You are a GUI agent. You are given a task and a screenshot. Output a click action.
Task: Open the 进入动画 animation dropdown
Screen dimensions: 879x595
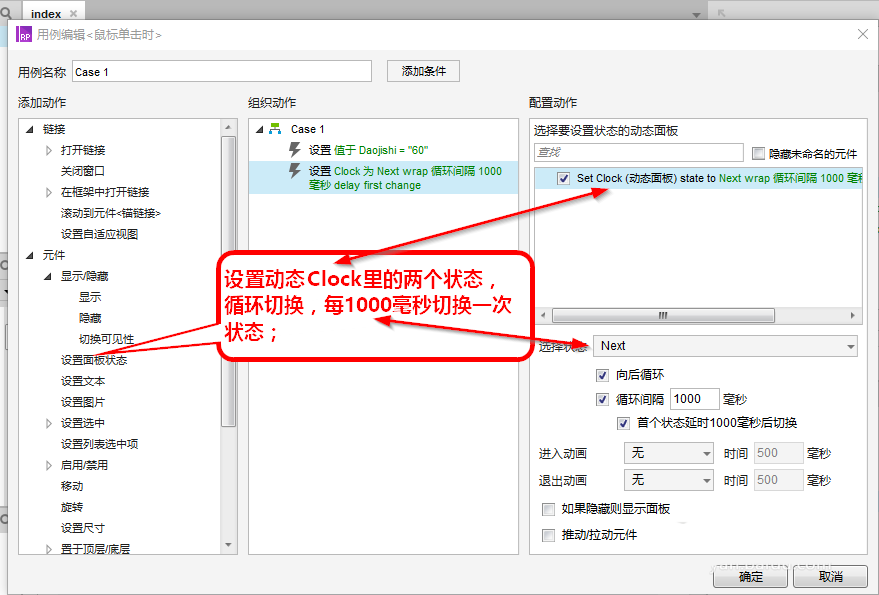tap(669, 453)
